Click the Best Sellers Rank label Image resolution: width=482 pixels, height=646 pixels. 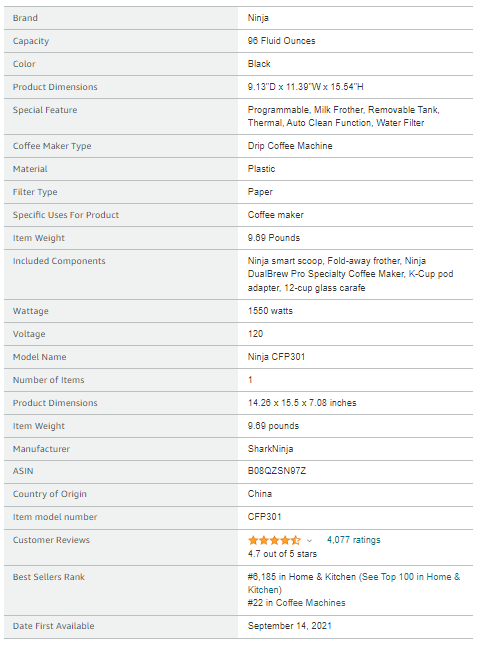49,577
